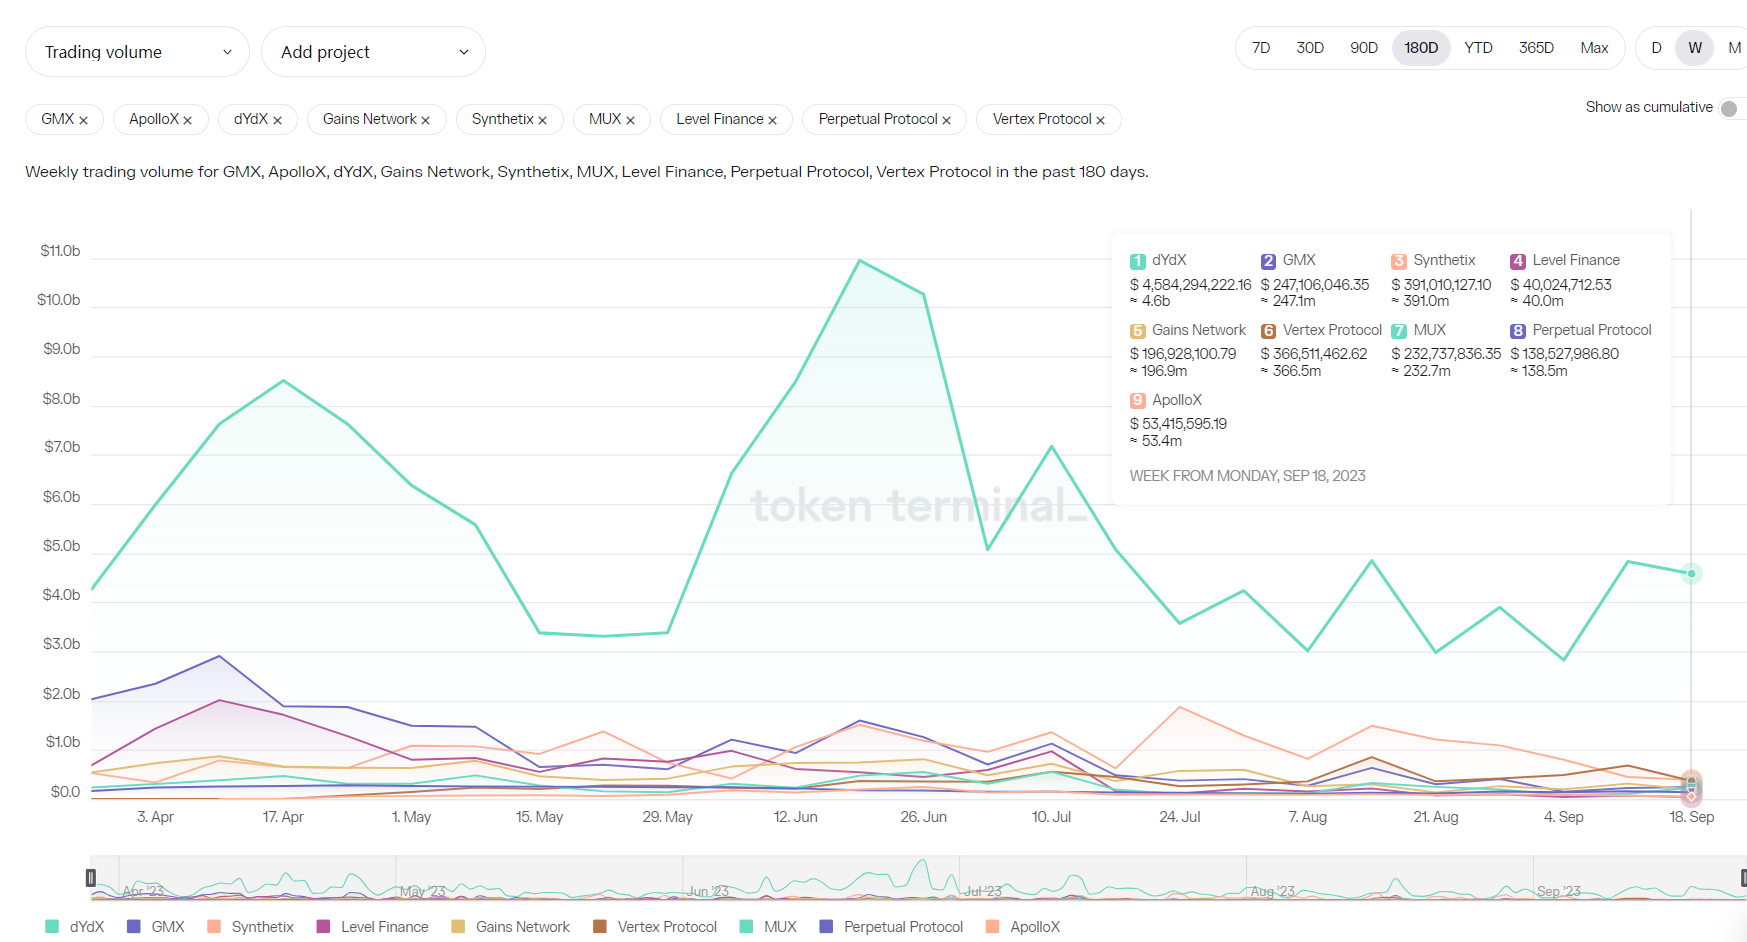The height and width of the screenshot is (942, 1747).
Task: Click the 3. Apr x-axis label
Action: click(x=155, y=817)
